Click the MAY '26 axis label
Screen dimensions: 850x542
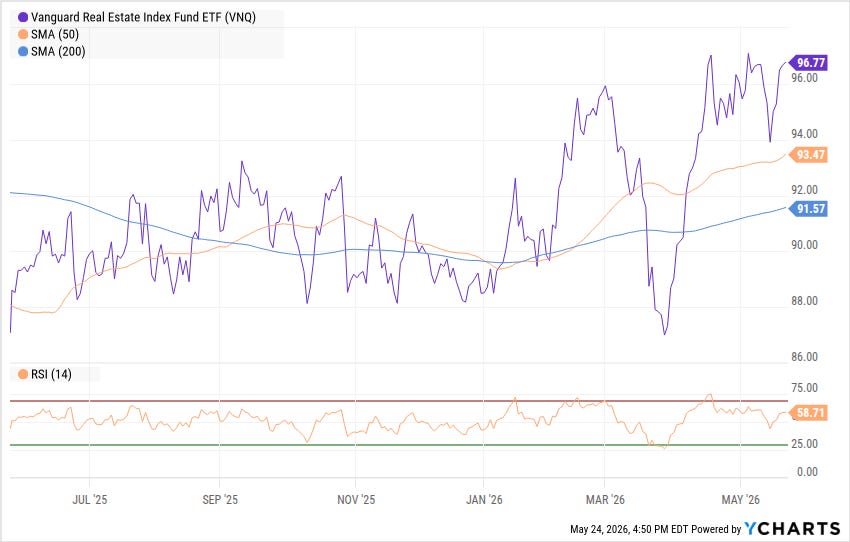coord(740,500)
